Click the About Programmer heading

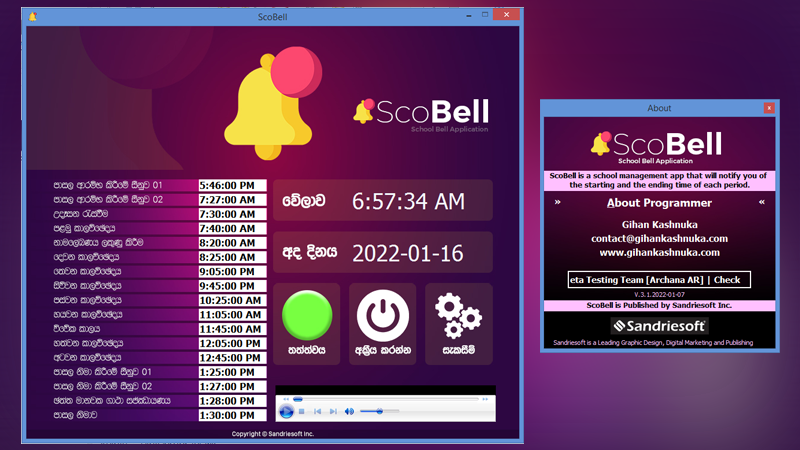[659, 203]
